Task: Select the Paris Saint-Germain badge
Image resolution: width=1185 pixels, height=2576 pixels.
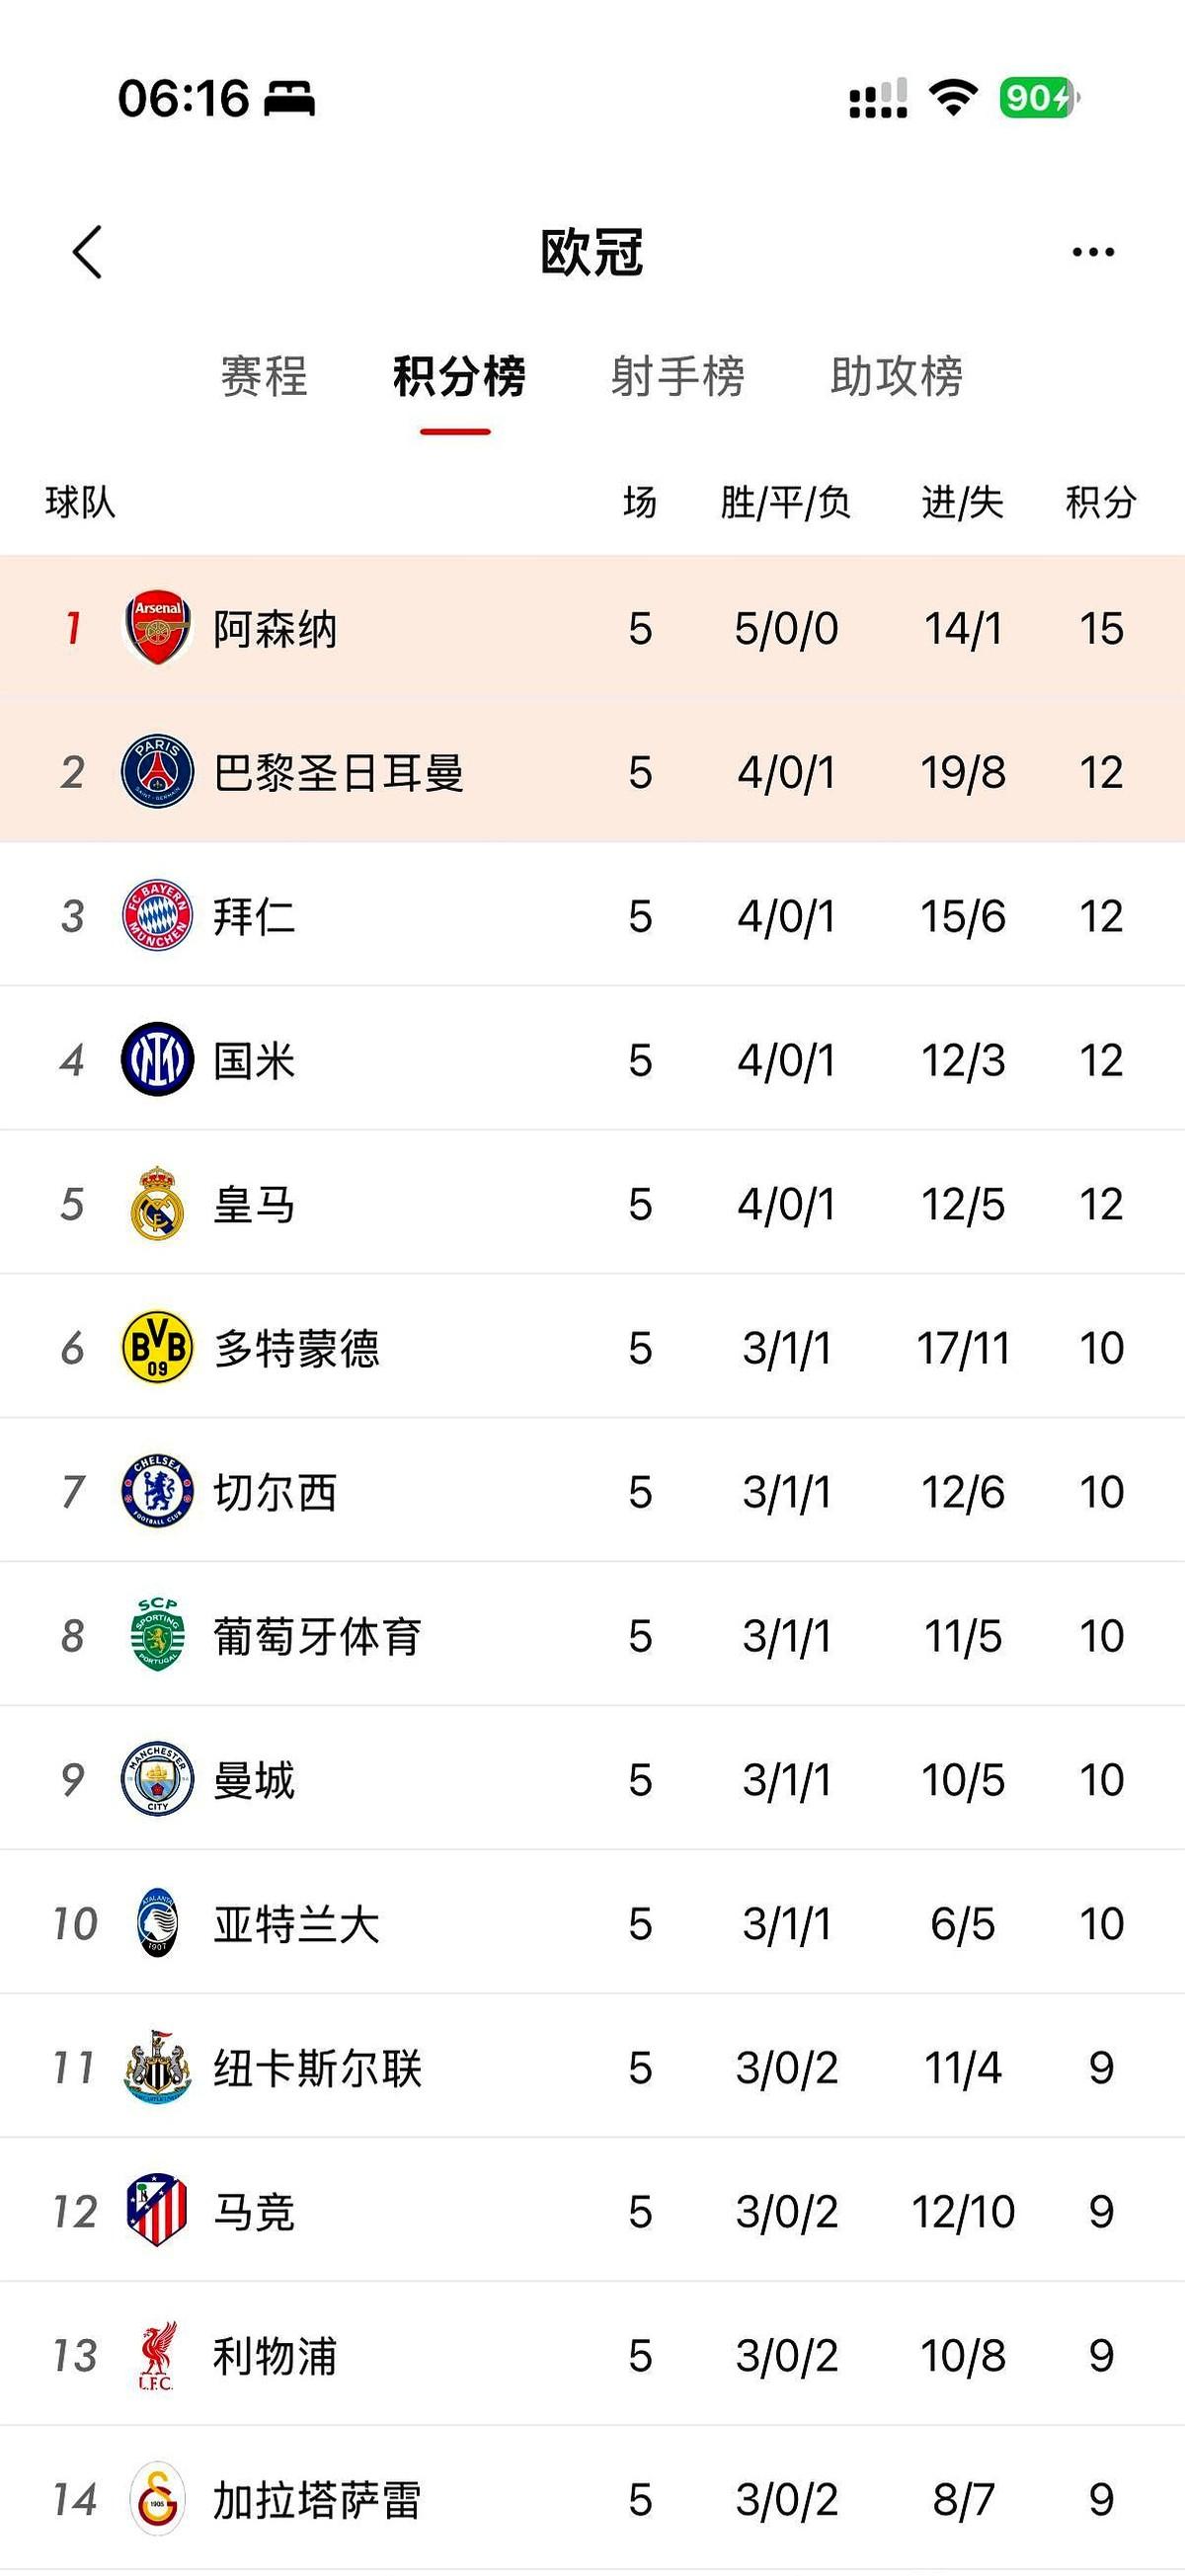Action: 157,772
